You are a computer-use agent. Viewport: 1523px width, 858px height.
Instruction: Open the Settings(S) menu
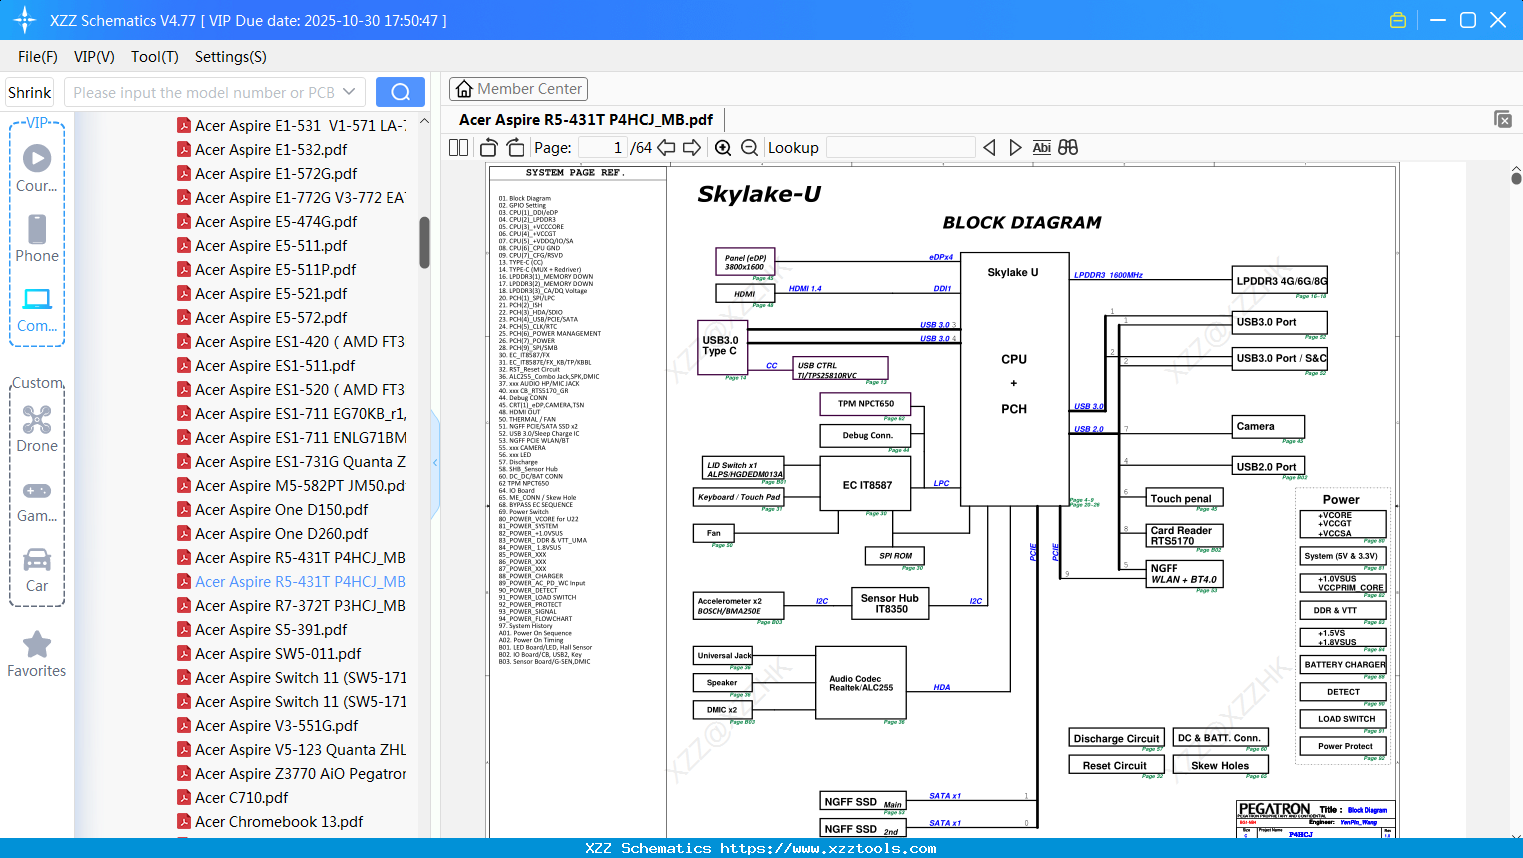[230, 57]
